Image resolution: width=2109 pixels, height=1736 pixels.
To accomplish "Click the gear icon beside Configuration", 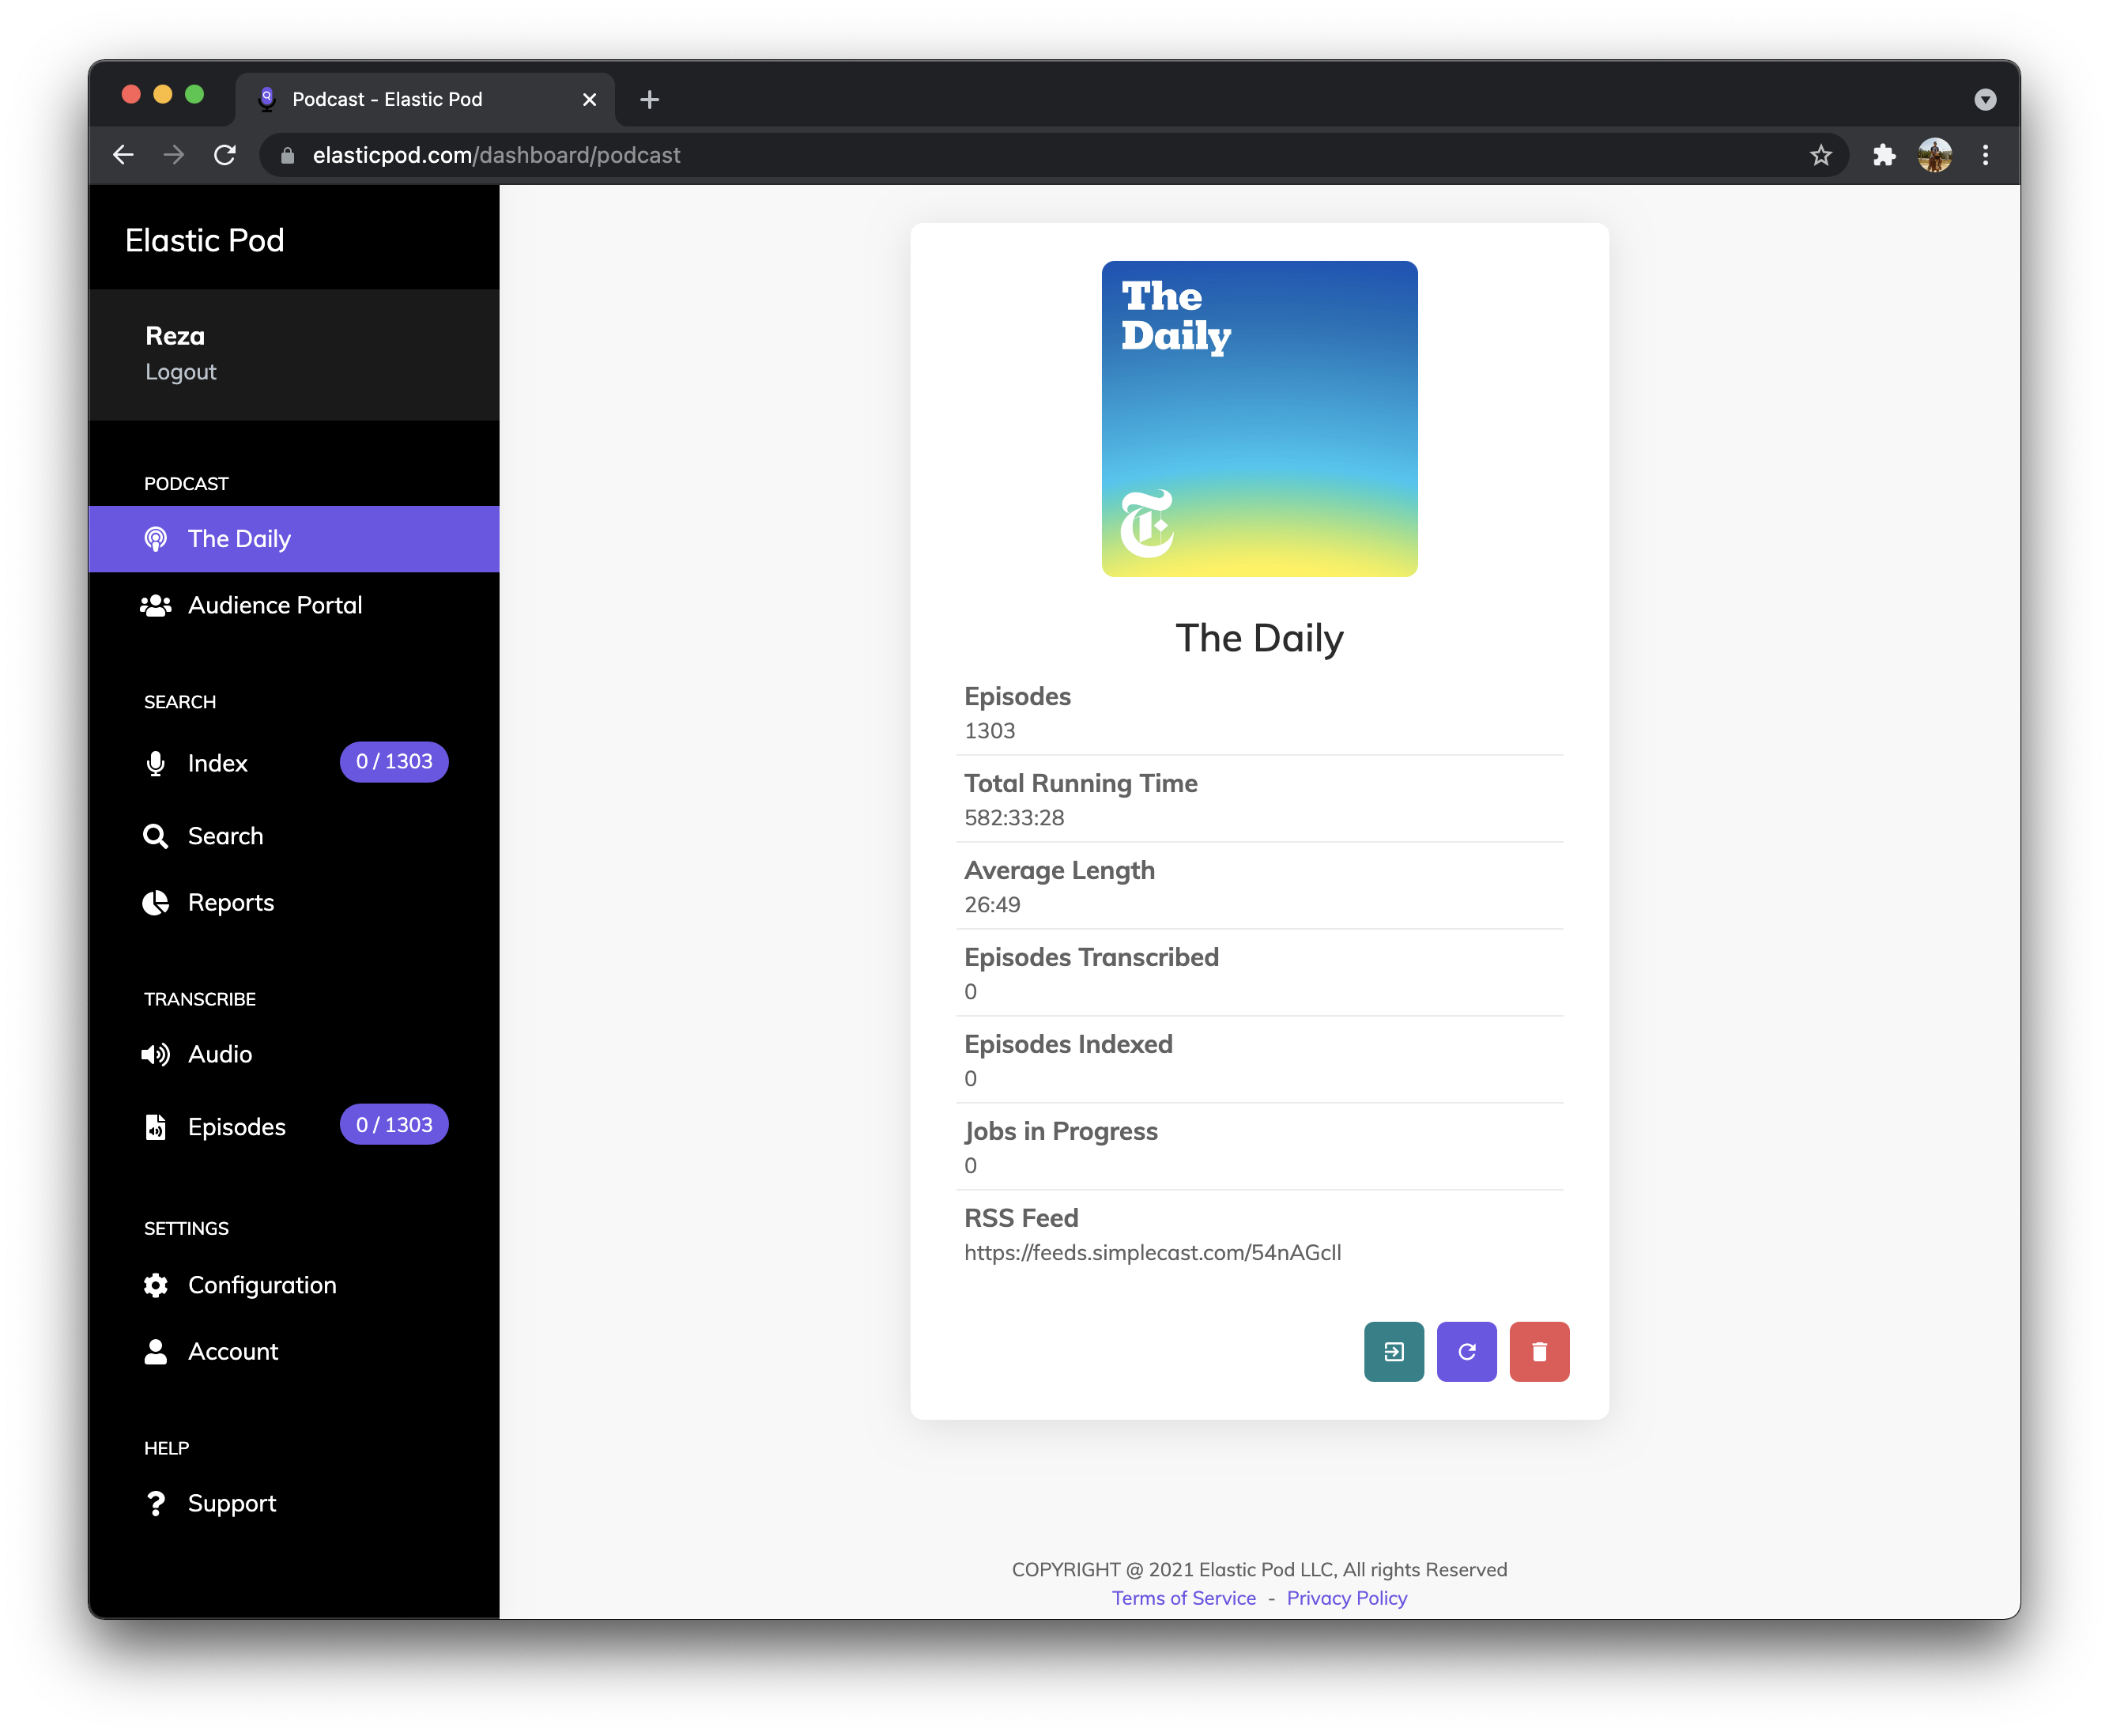I will click(155, 1285).
